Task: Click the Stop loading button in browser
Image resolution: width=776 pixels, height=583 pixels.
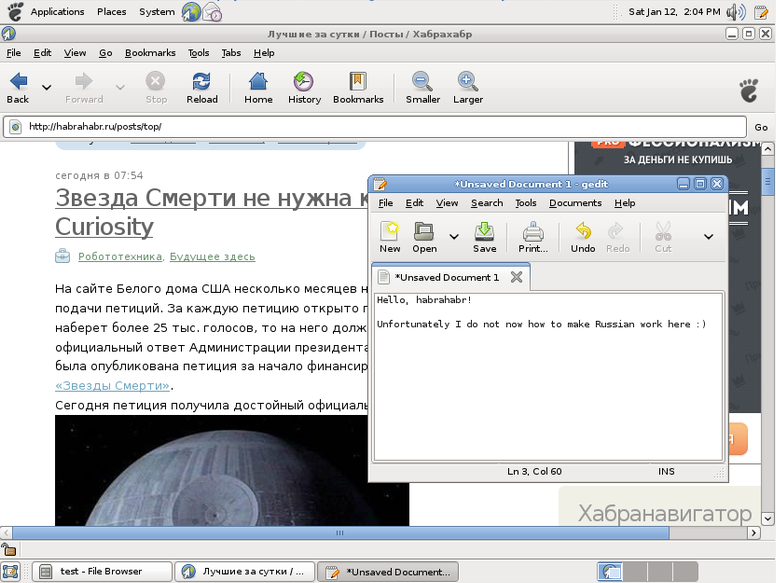Action: pyautogui.click(x=156, y=88)
